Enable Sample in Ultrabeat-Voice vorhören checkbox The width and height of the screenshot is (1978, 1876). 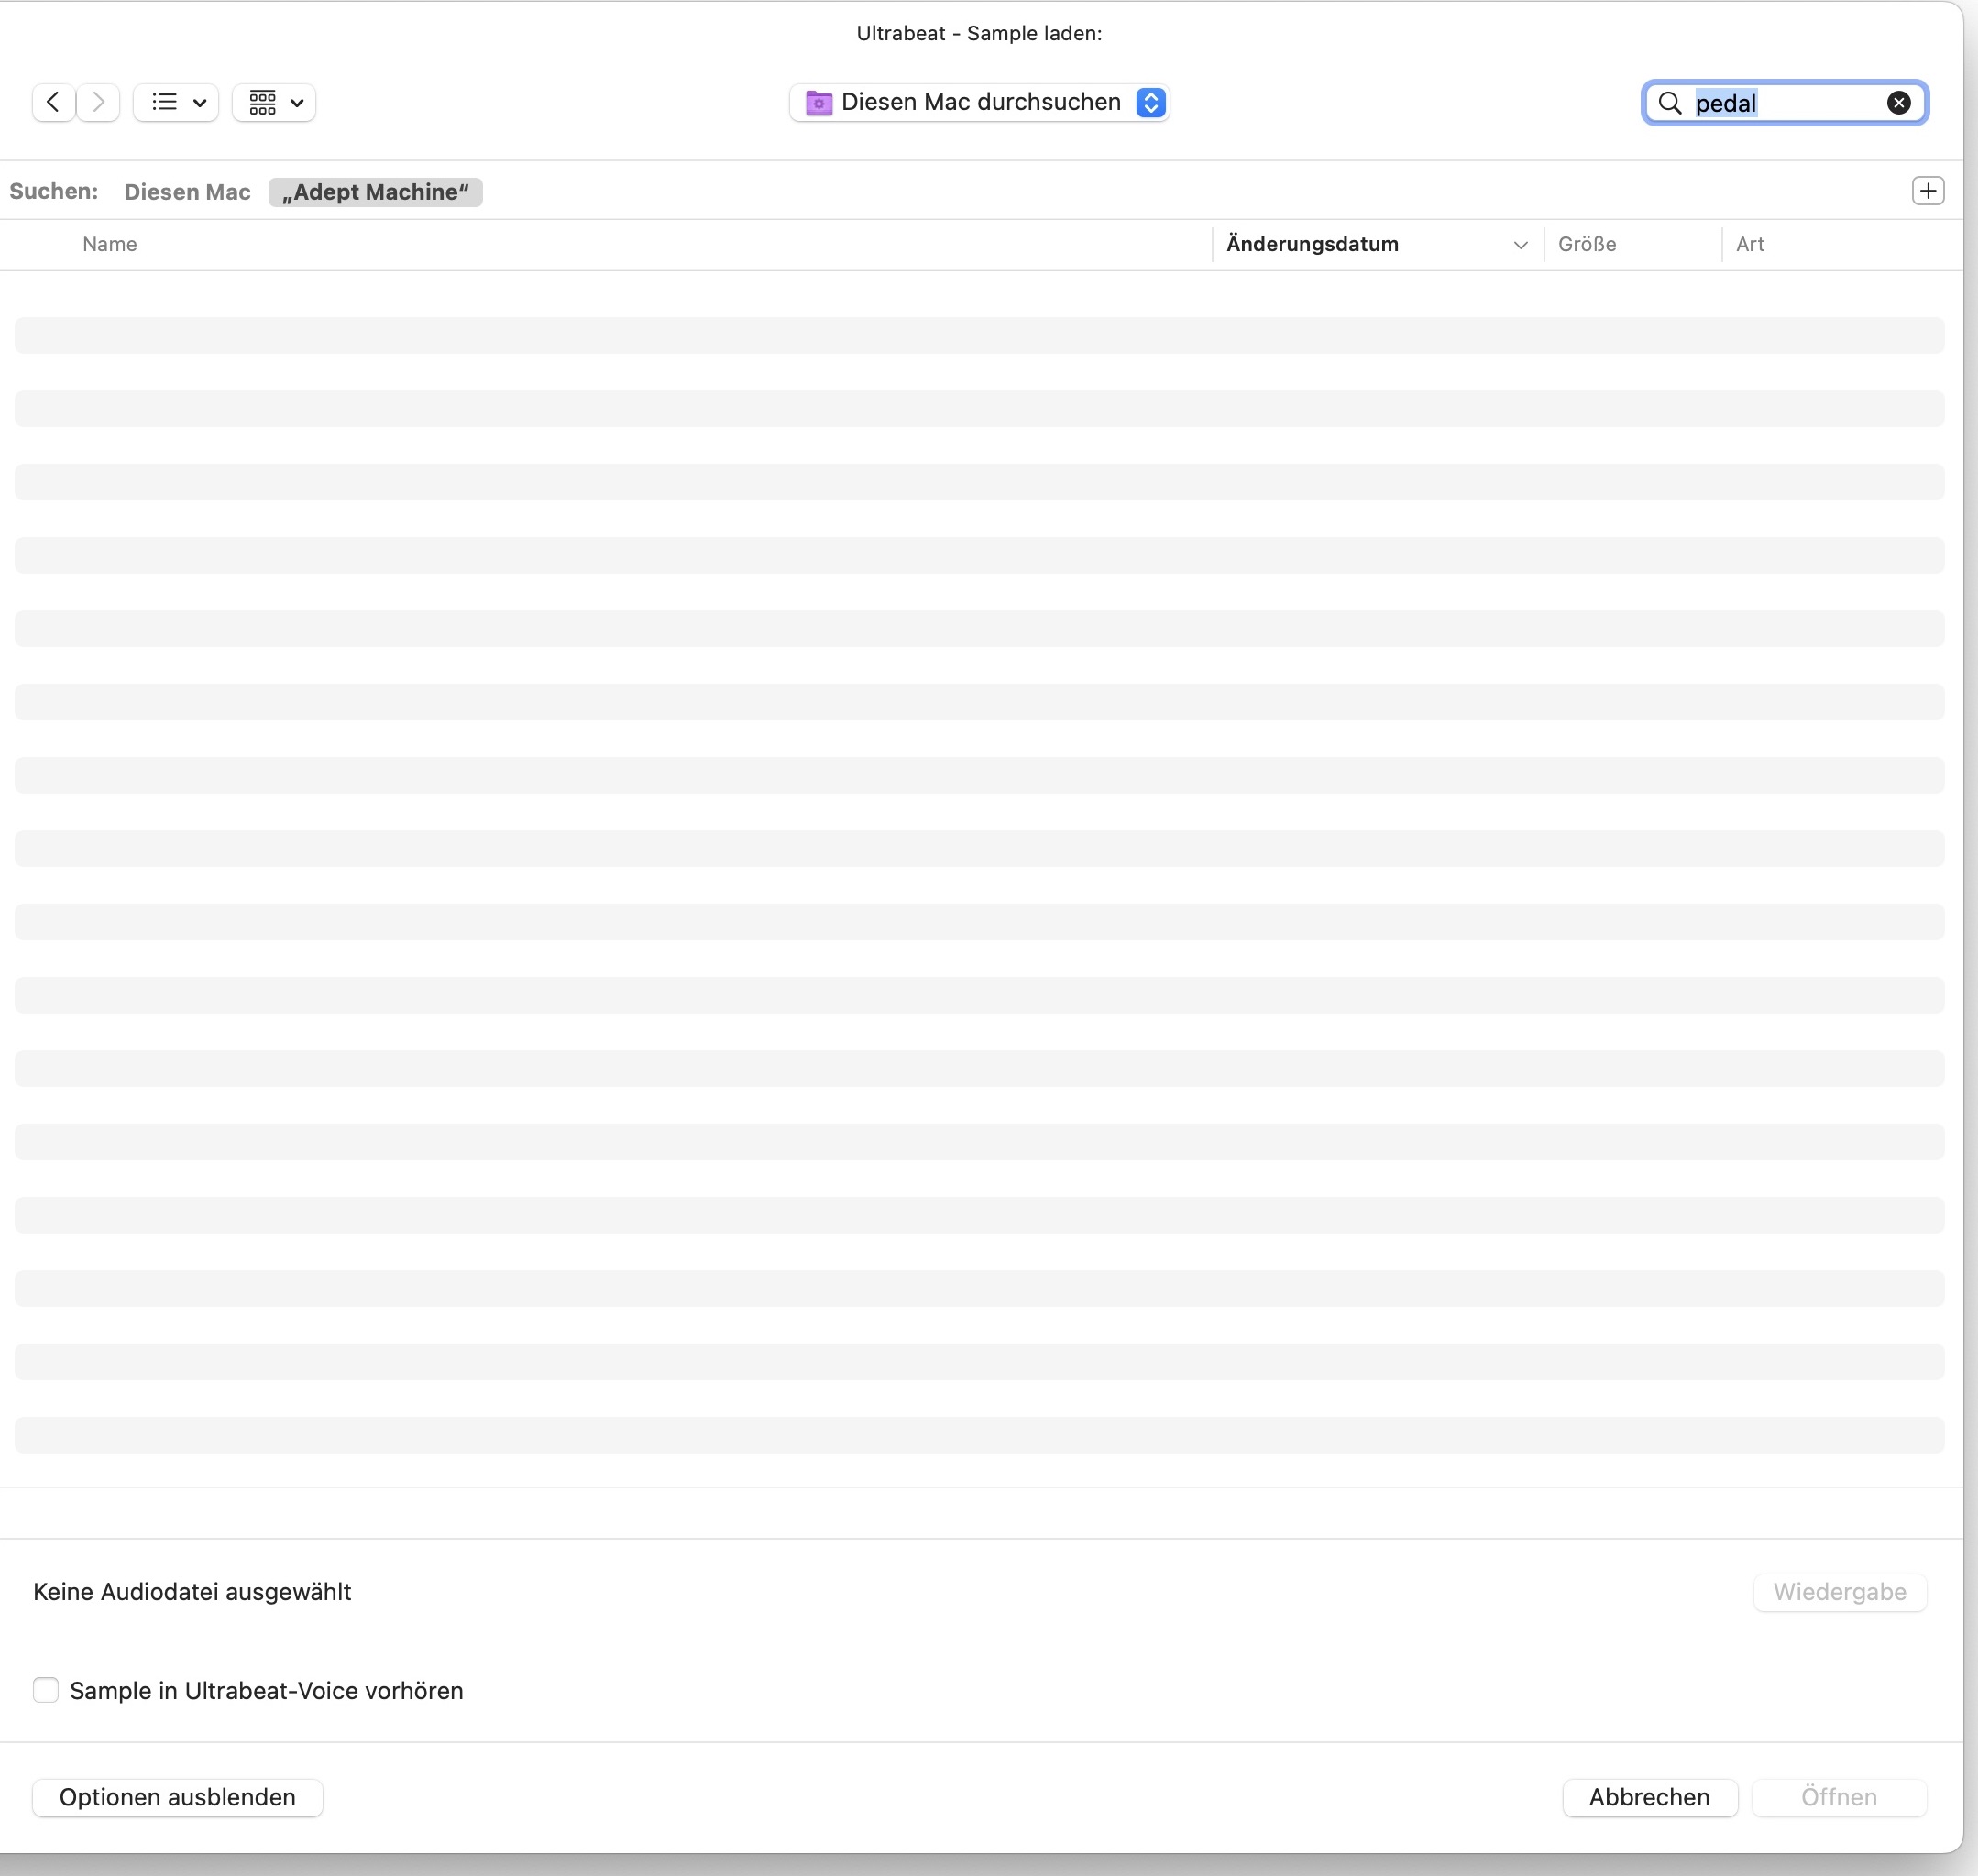click(46, 1690)
